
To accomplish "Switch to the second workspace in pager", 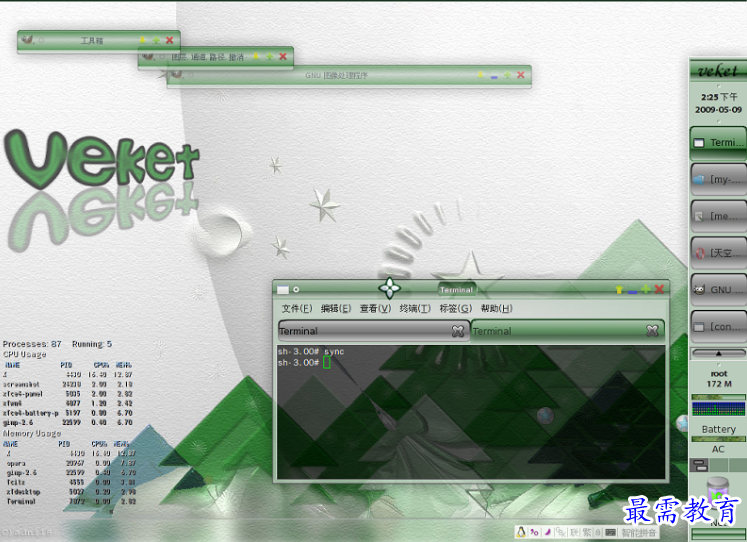I will coord(718,465).
